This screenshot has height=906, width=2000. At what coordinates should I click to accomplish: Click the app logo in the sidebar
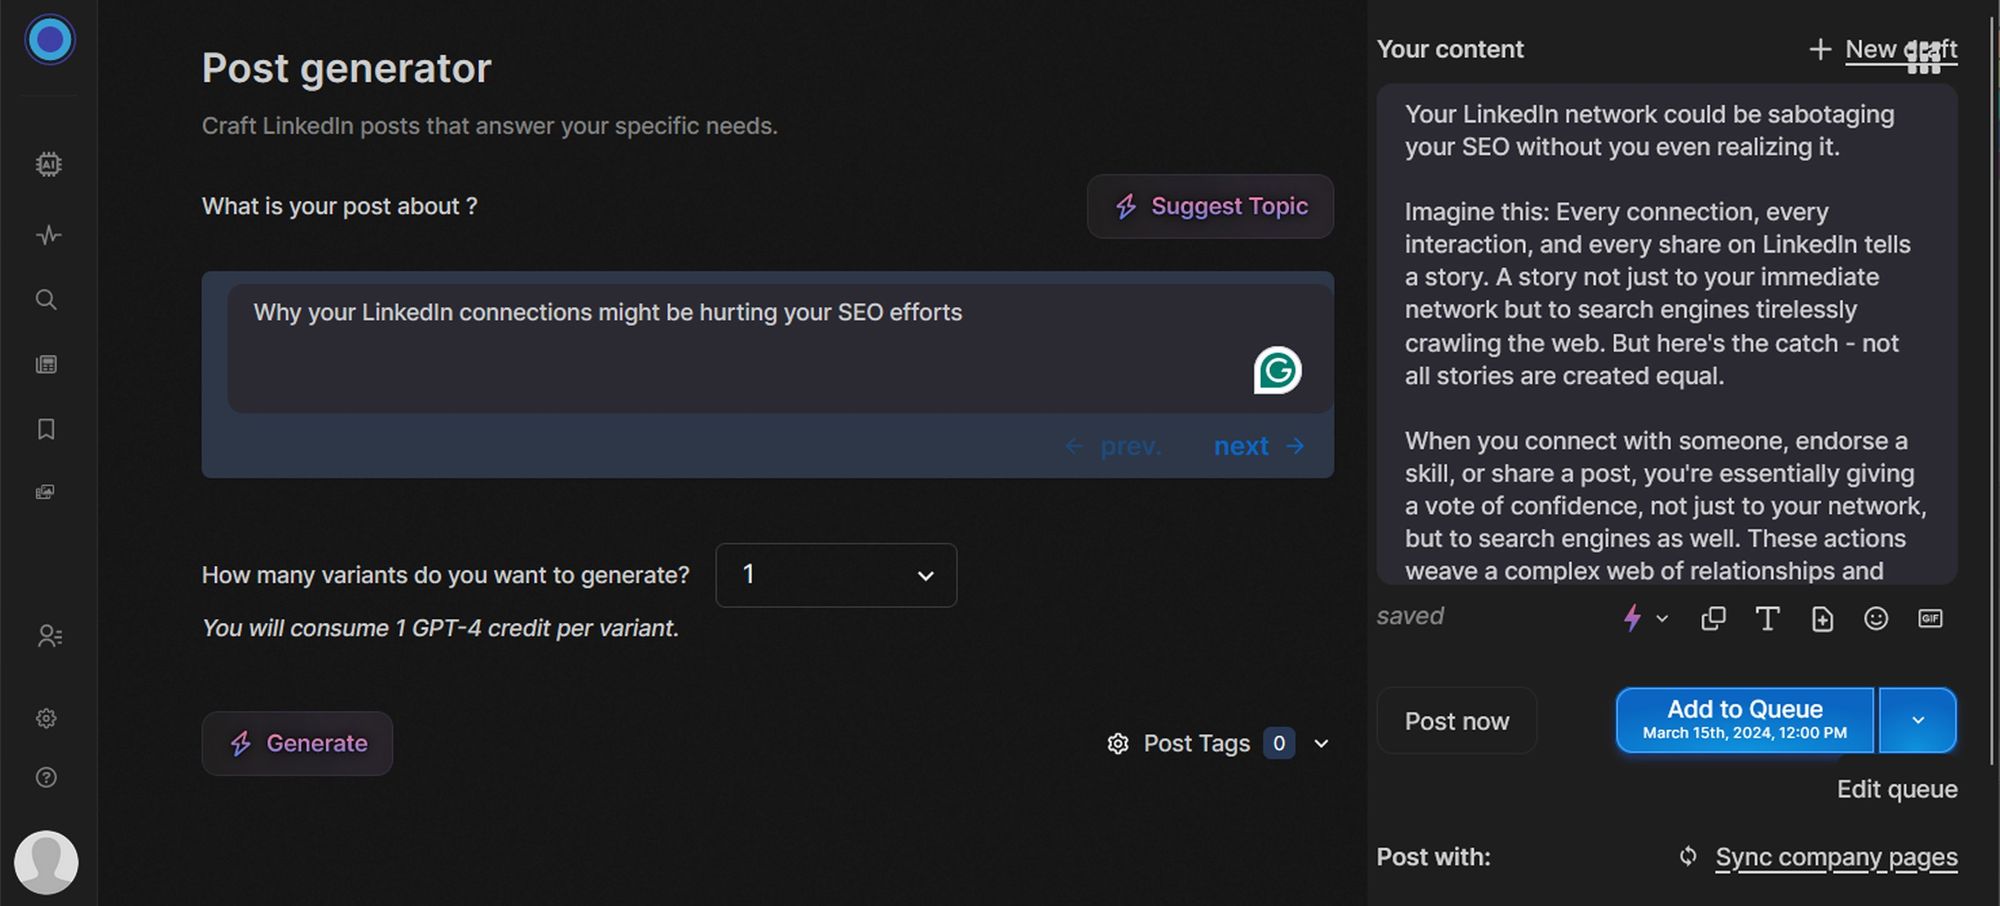49,40
